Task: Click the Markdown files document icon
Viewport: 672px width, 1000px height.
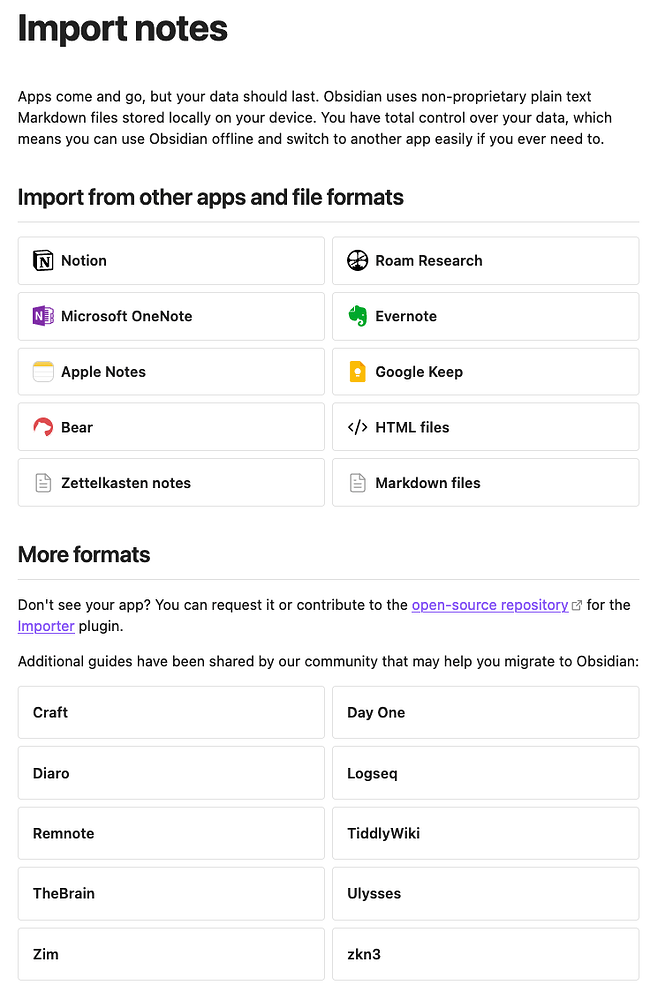Action: click(357, 482)
